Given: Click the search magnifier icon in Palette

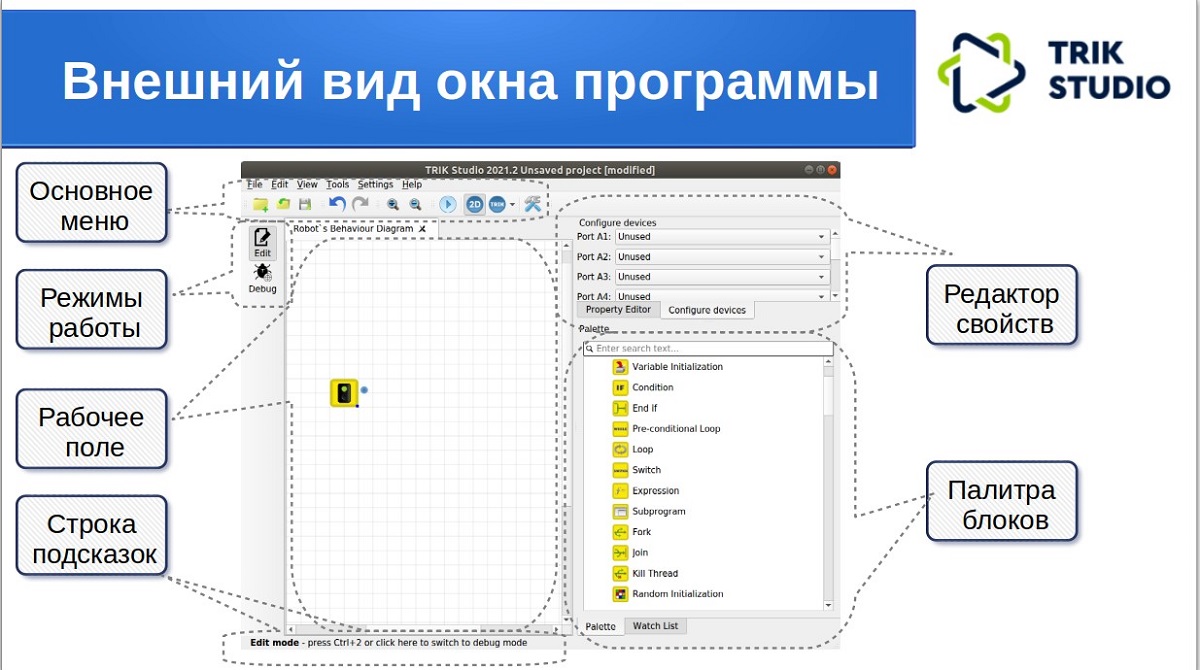Looking at the screenshot, I should [590, 349].
